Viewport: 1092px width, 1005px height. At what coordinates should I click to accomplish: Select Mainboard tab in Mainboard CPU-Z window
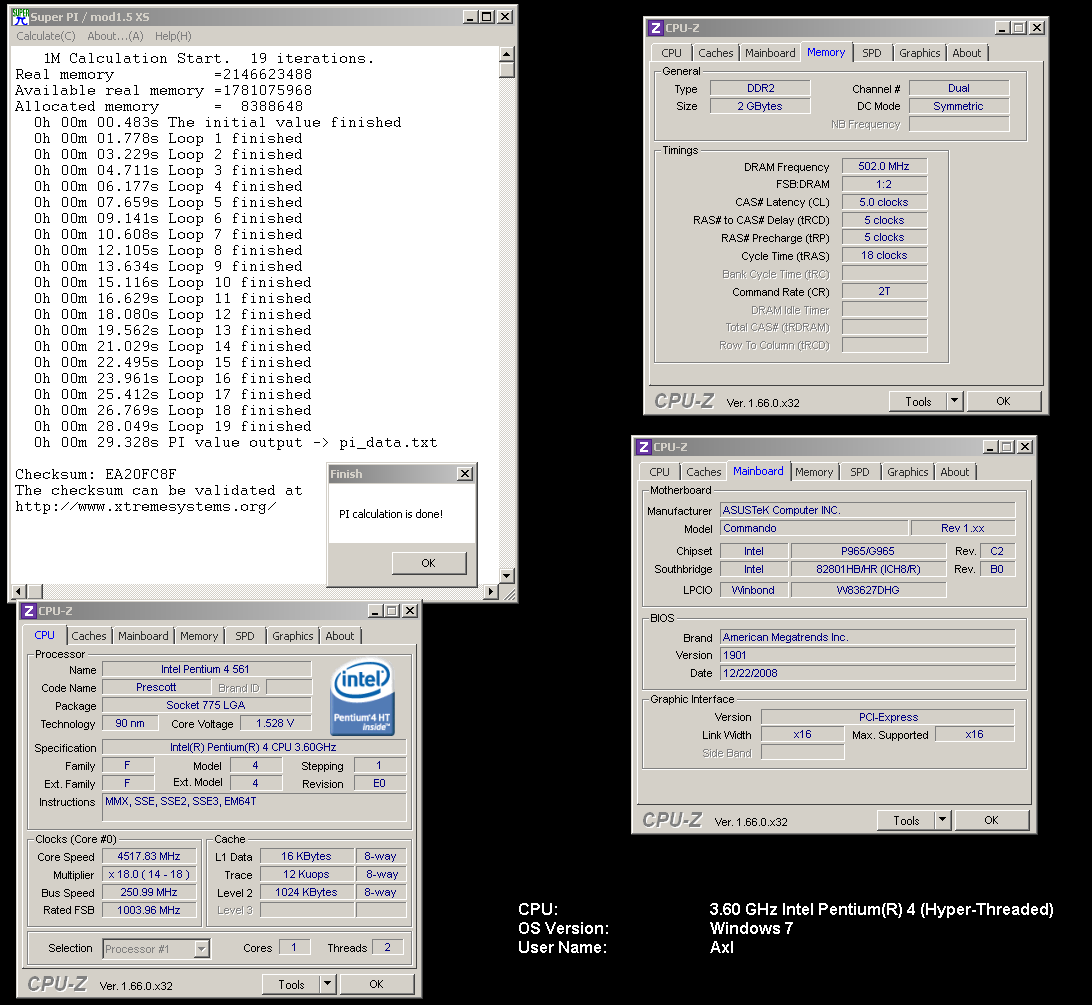758,472
